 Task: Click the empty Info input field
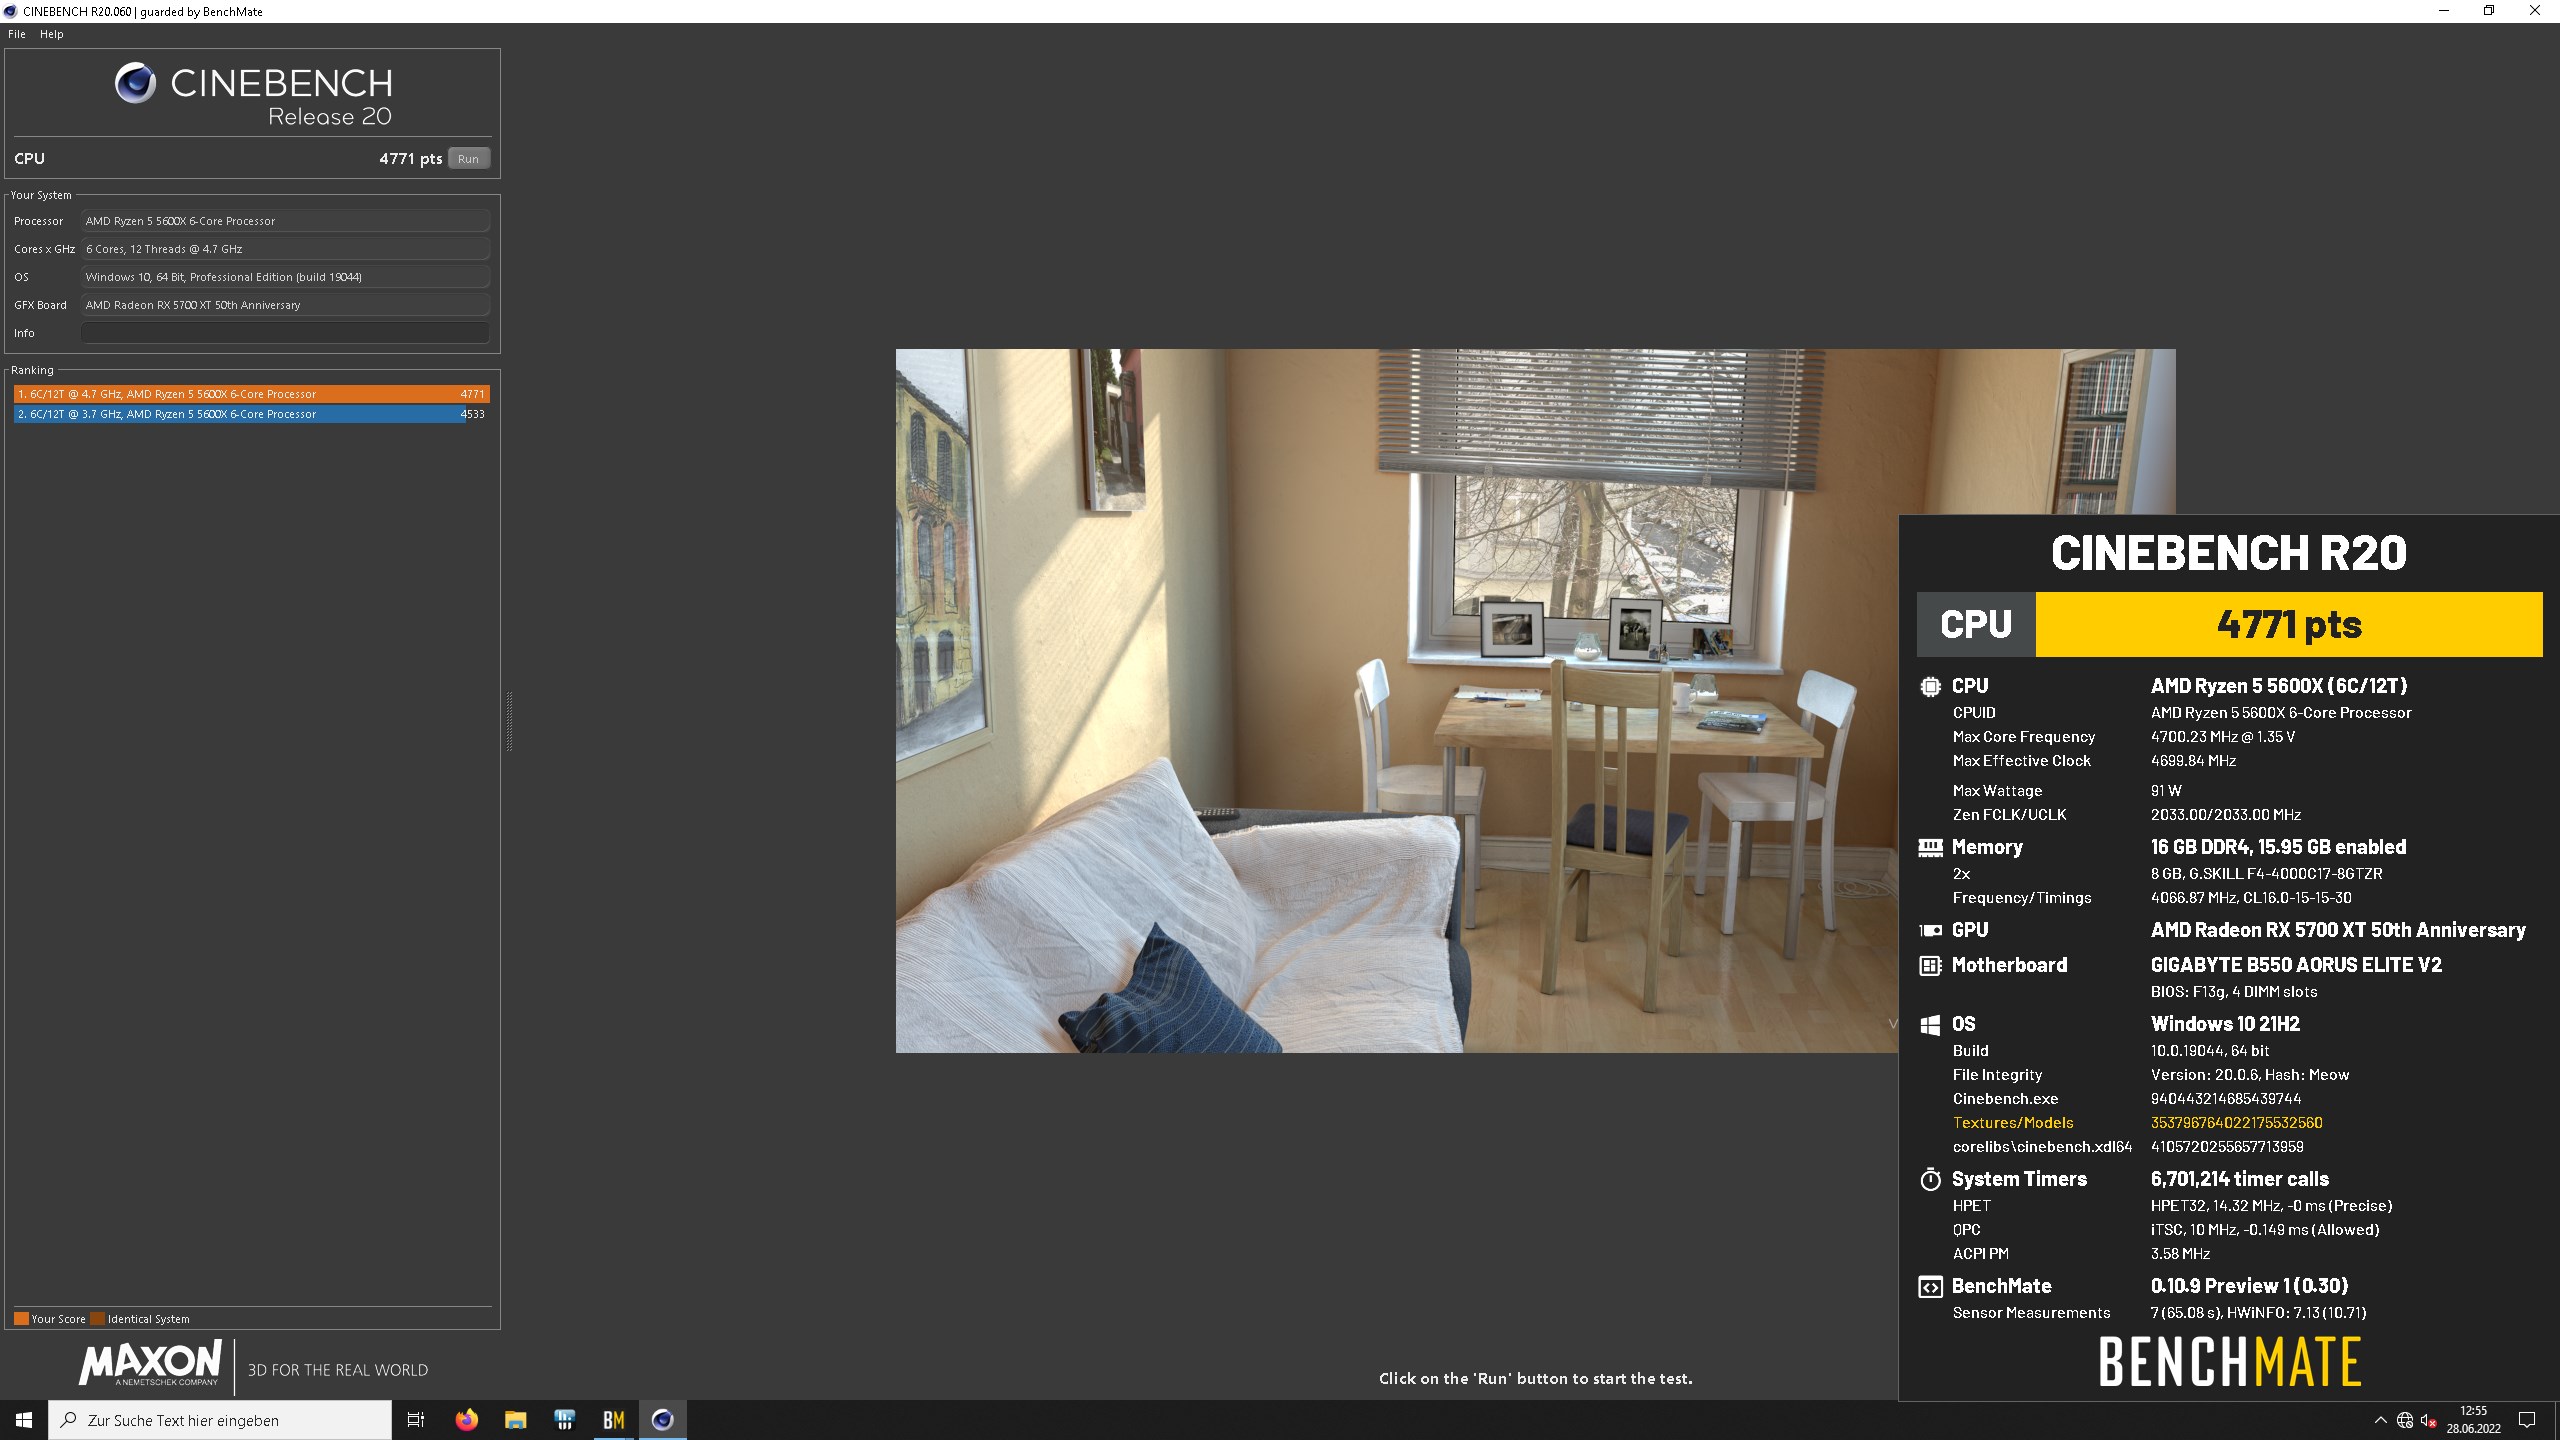[285, 333]
